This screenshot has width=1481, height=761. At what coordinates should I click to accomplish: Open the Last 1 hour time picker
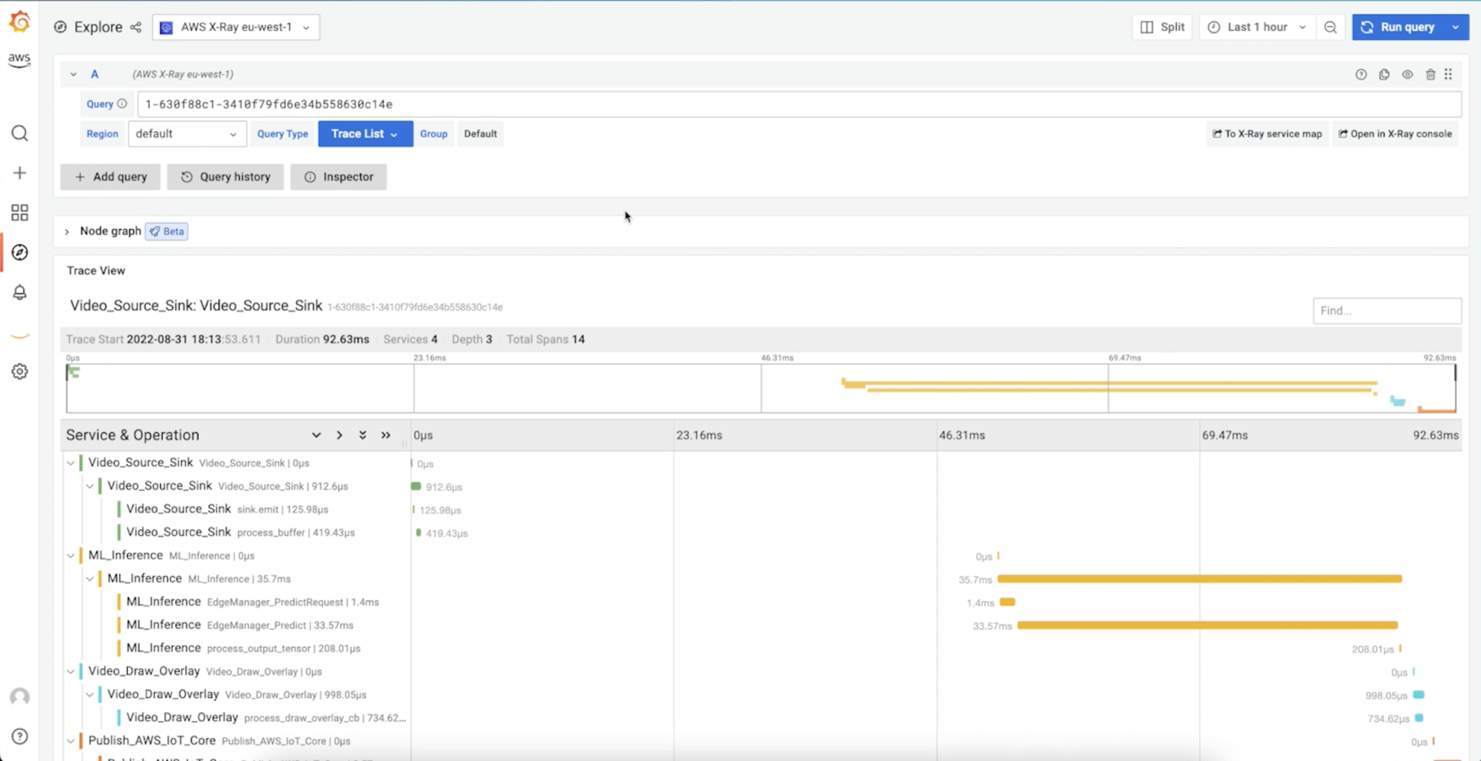coord(1257,27)
